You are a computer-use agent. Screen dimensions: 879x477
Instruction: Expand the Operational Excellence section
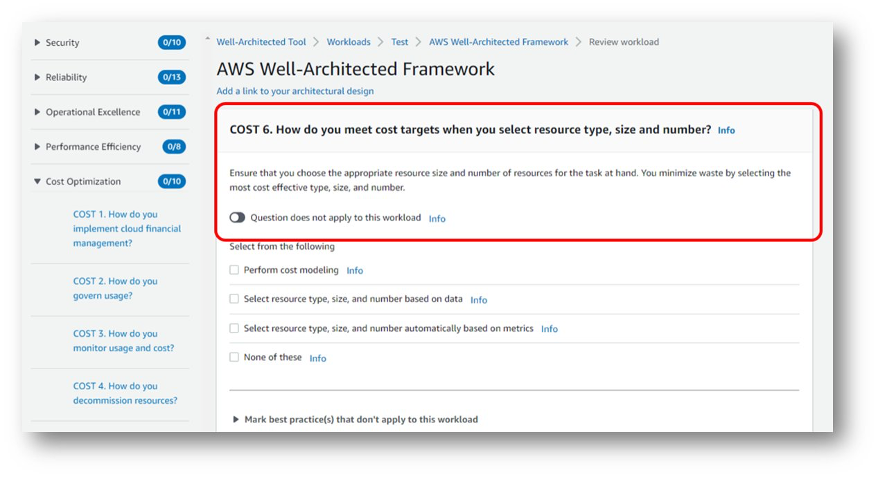37,112
